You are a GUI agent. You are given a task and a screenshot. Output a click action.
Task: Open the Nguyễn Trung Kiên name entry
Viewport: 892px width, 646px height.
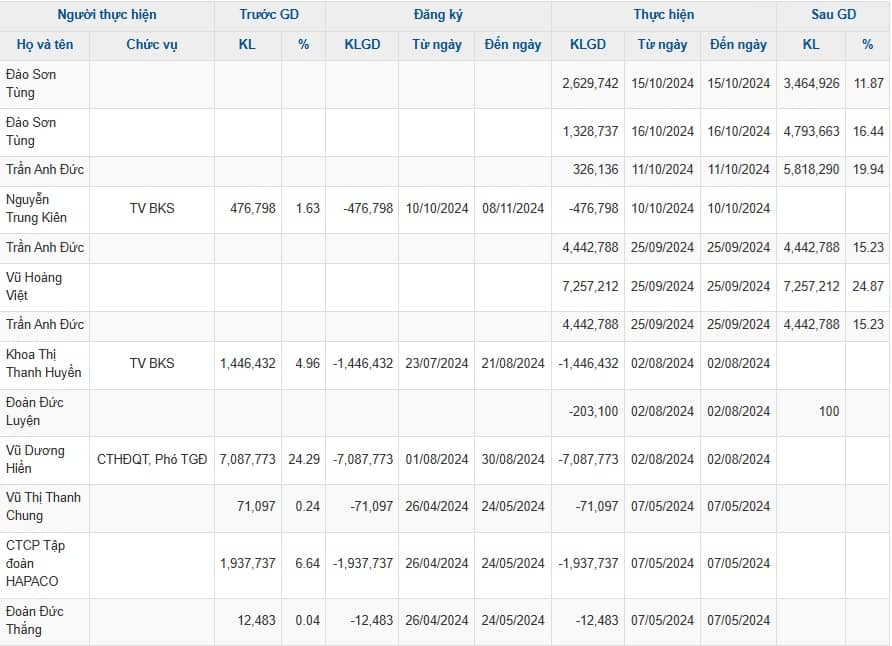point(28,209)
